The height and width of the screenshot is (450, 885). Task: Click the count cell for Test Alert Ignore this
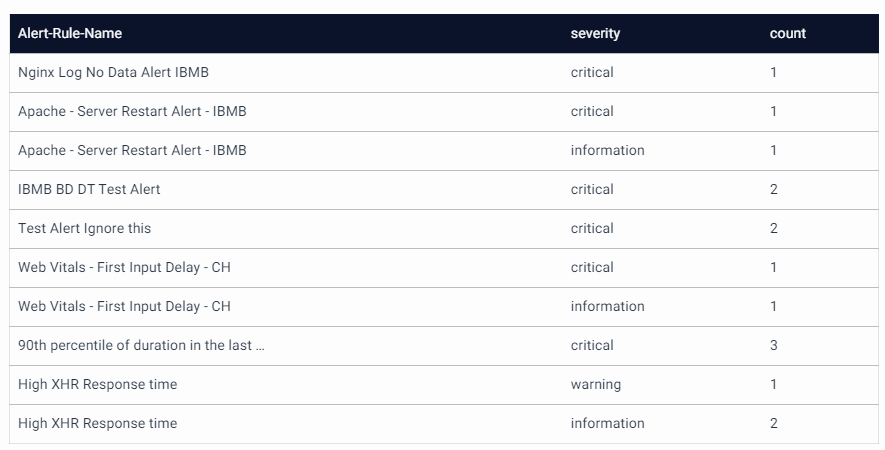[774, 228]
